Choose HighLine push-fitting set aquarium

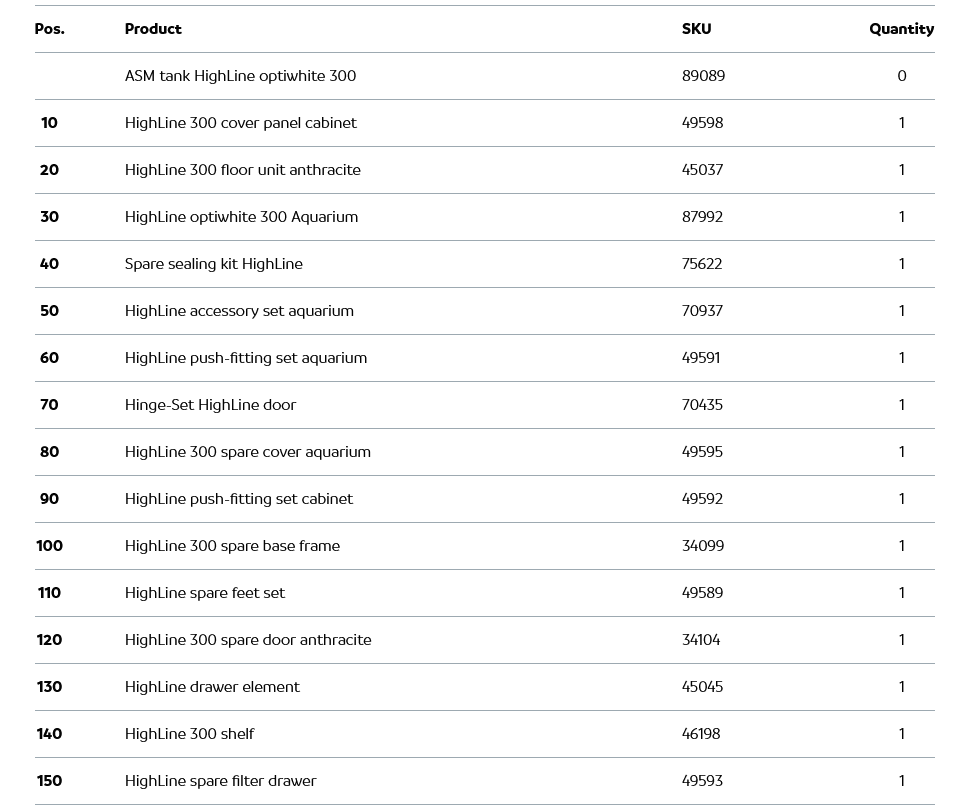coord(245,358)
